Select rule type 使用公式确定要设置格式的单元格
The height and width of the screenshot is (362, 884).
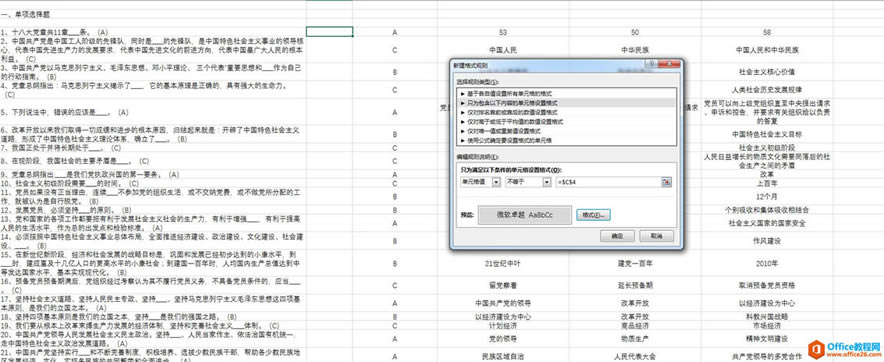coord(567,139)
